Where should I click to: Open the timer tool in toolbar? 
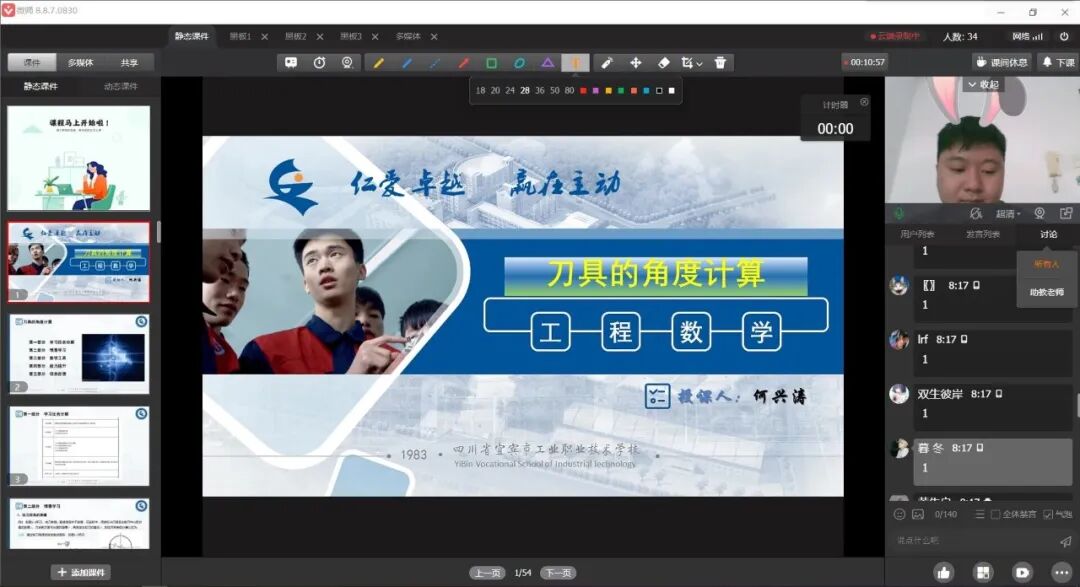click(320, 63)
